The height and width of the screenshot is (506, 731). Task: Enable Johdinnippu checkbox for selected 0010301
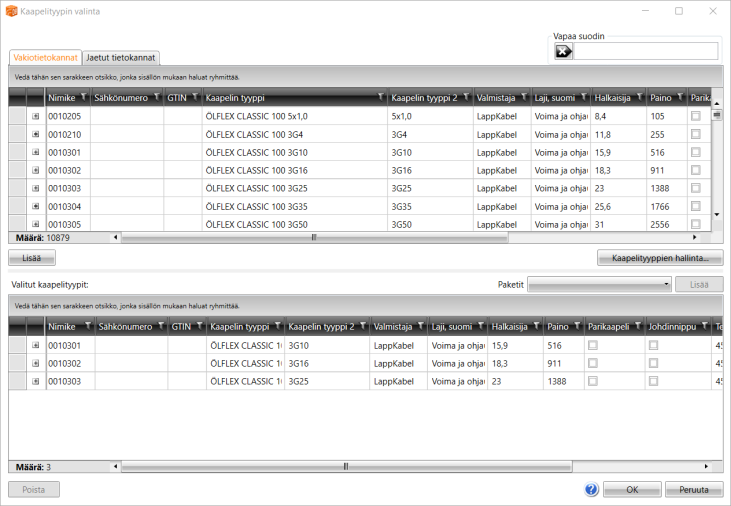click(653, 345)
